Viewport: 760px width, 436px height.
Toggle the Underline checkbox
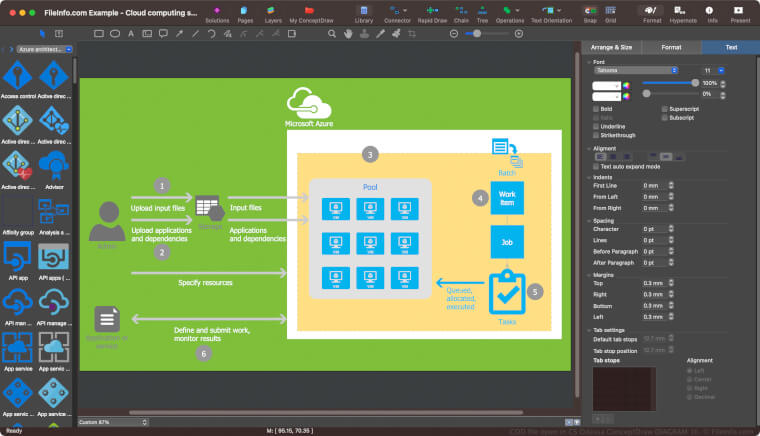pyautogui.click(x=596, y=126)
